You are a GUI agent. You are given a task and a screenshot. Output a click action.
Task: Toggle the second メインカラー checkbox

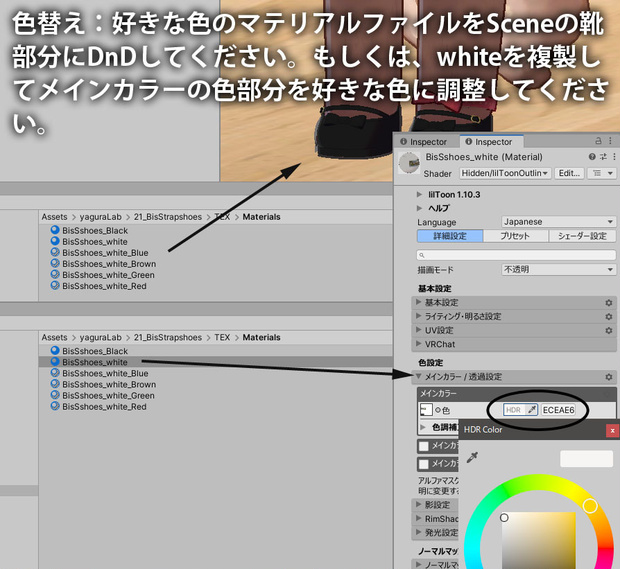coord(423,464)
